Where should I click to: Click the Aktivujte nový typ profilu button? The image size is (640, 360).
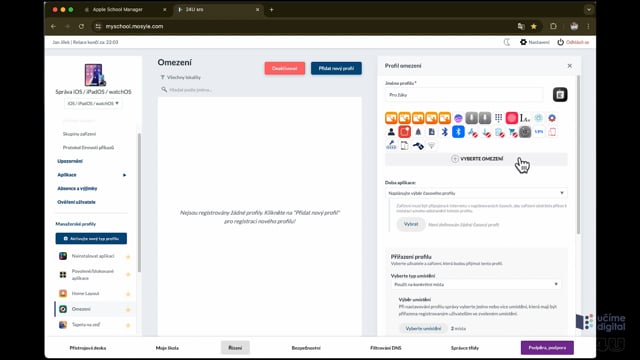91,238
